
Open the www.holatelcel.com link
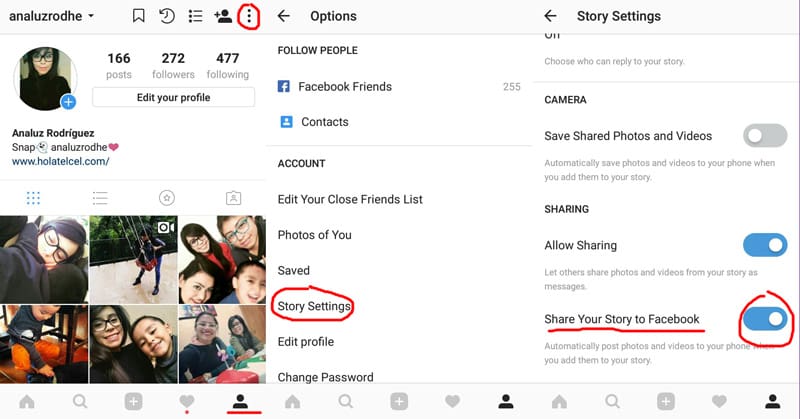[61, 161]
